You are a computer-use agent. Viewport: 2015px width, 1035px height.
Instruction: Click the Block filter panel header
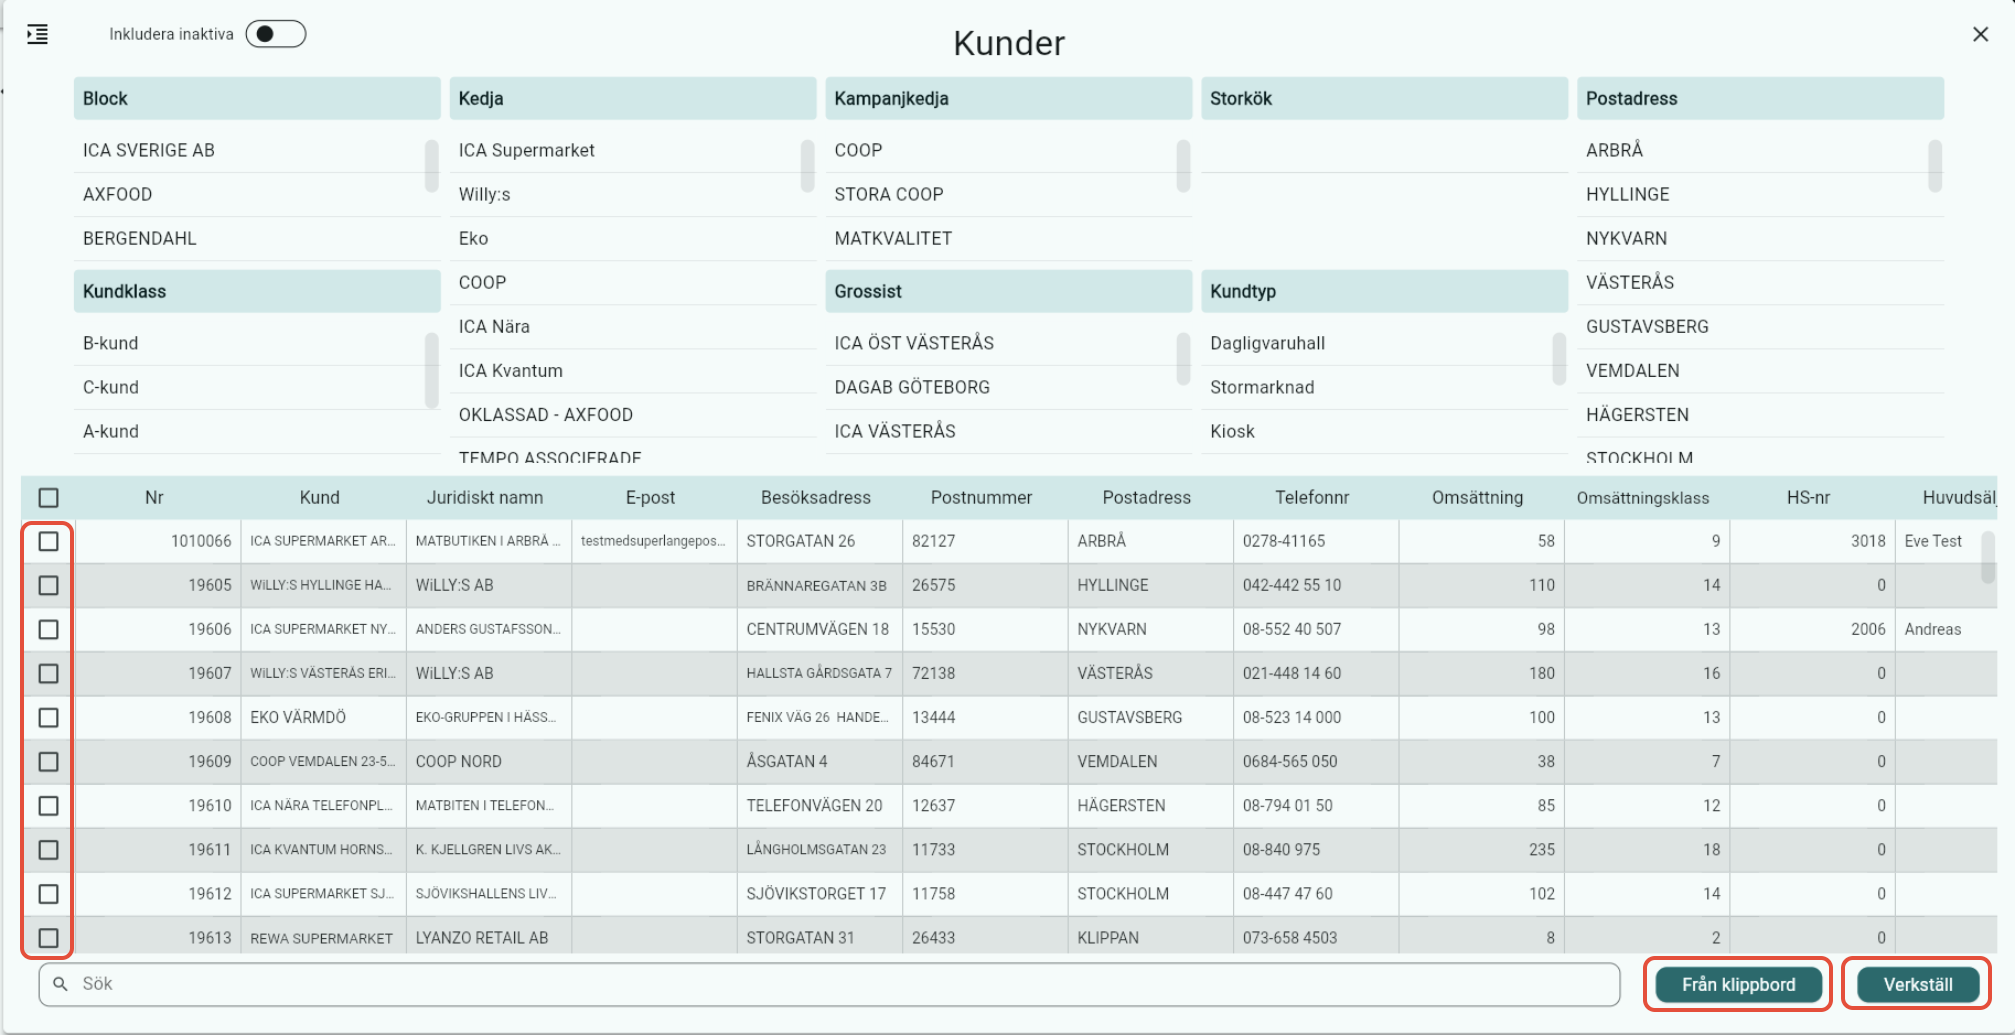pyautogui.click(x=257, y=98)
